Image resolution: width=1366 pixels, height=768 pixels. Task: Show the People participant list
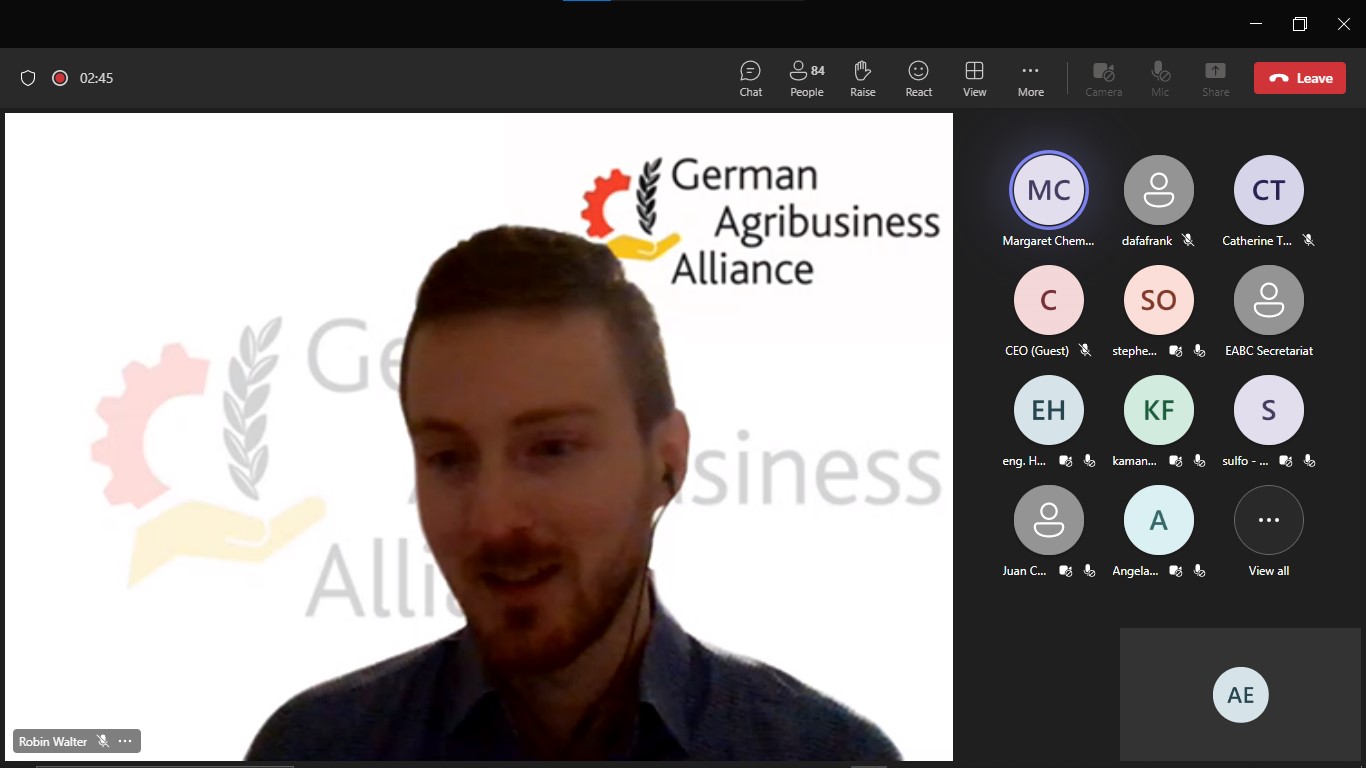(806, 78)
